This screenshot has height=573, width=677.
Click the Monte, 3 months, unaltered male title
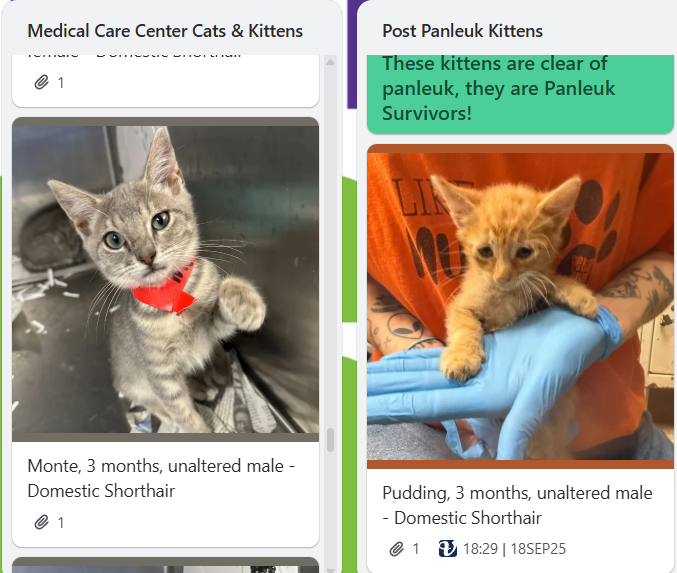161,478
